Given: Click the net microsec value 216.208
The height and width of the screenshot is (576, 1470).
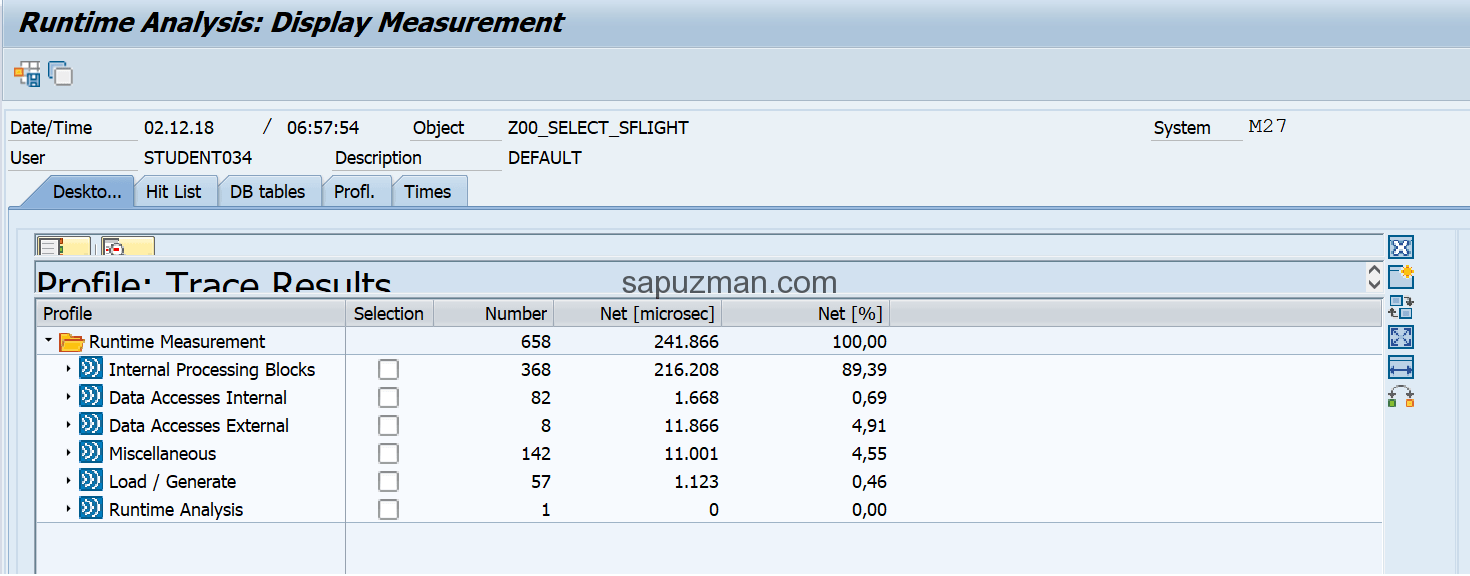Looking at the screenshot, I should point(685,370).
